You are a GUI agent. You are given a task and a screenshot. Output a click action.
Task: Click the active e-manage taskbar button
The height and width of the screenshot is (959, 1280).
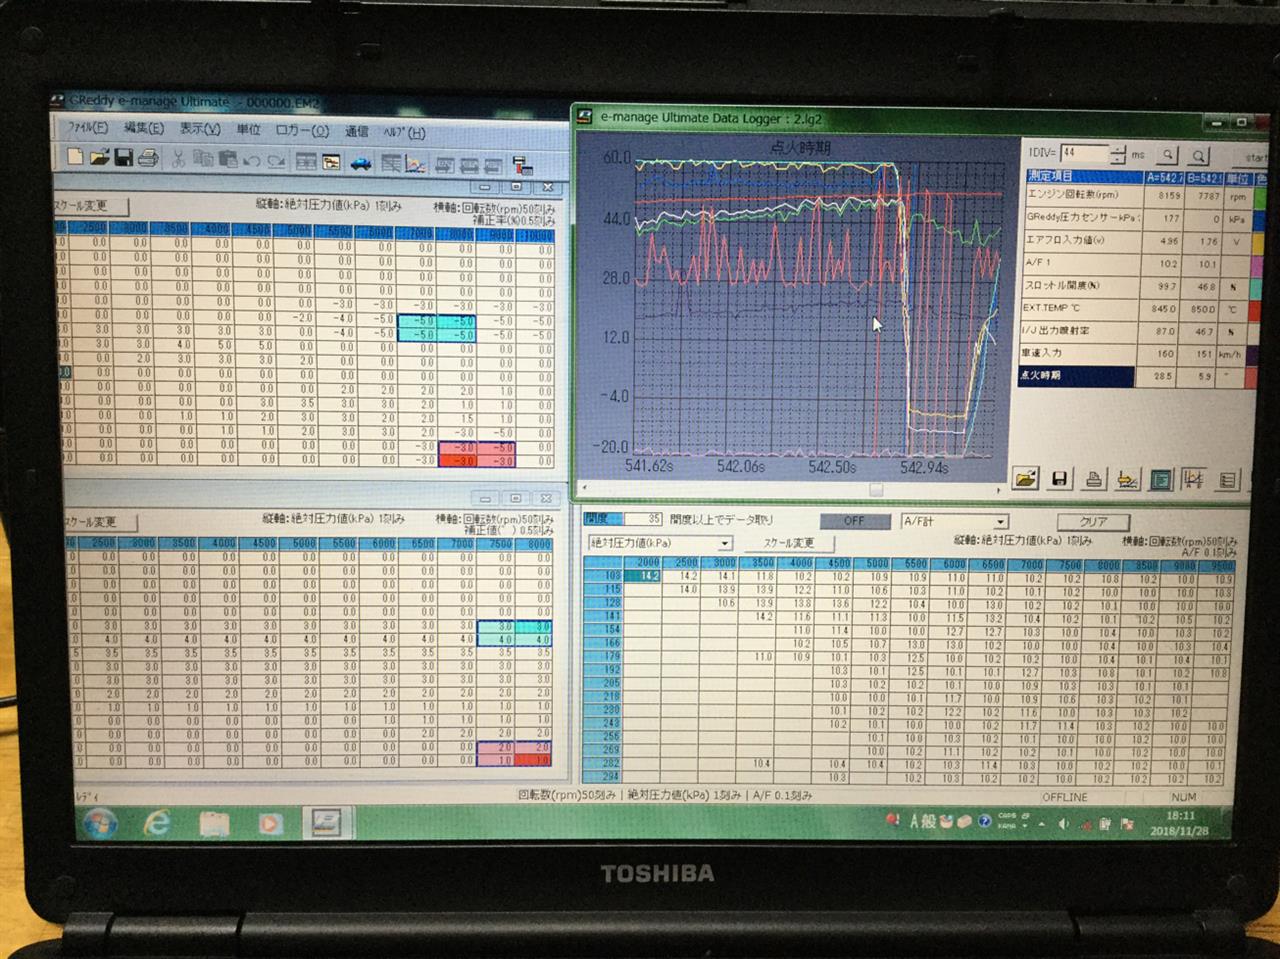point(326,823)
